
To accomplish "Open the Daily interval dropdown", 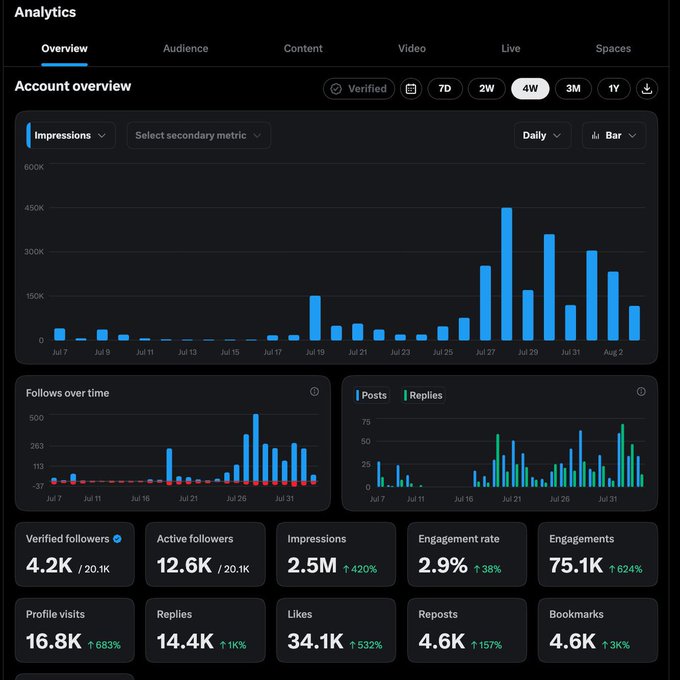I will point(542,135).
